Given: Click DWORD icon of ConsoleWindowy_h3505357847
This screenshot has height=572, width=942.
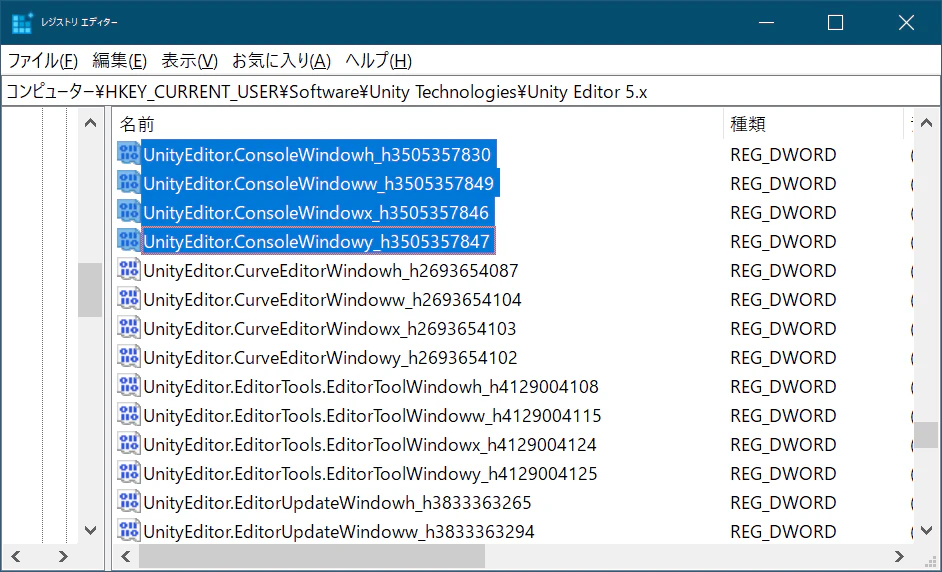Looking at the screenshot, I should (x=129, y=241).
